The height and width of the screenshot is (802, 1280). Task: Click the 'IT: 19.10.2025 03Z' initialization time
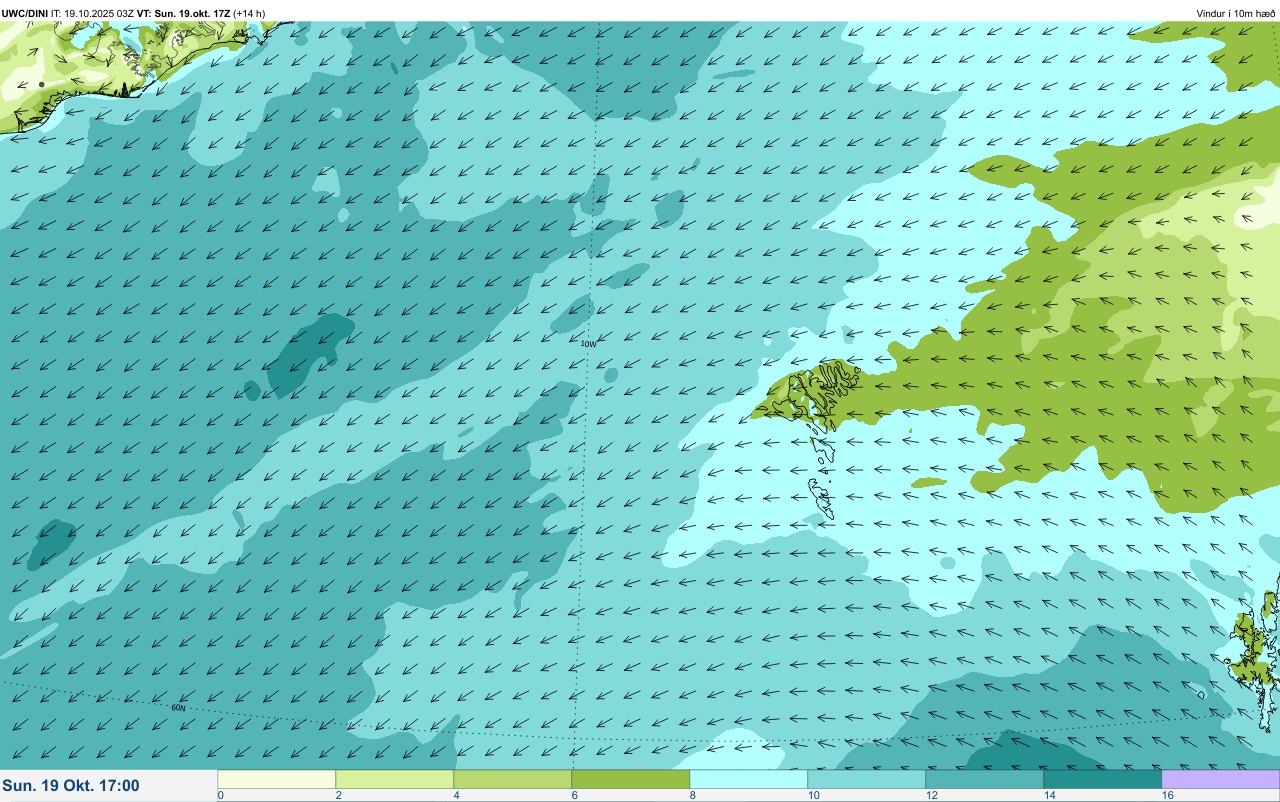(x=92, y=13)
